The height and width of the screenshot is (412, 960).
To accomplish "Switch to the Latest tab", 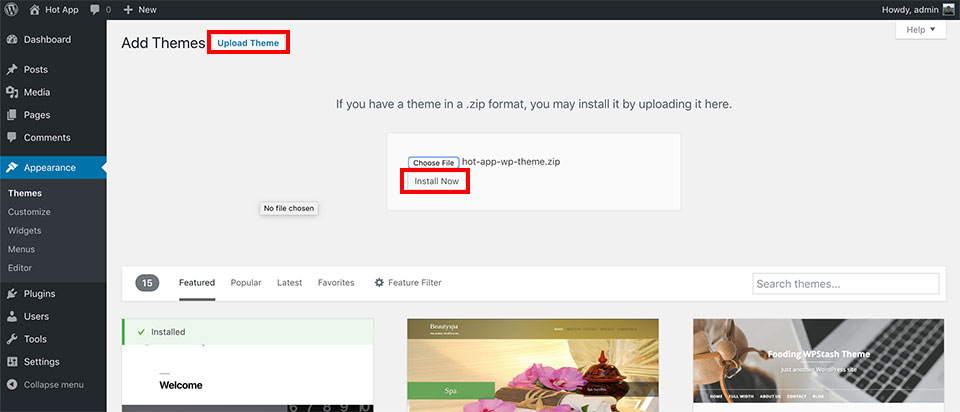I will [289, 283].
